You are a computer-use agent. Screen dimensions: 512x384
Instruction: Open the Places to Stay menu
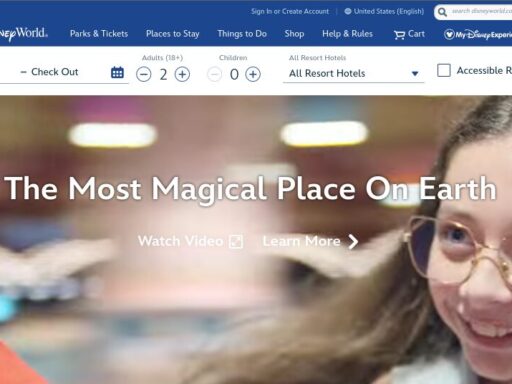173,34
